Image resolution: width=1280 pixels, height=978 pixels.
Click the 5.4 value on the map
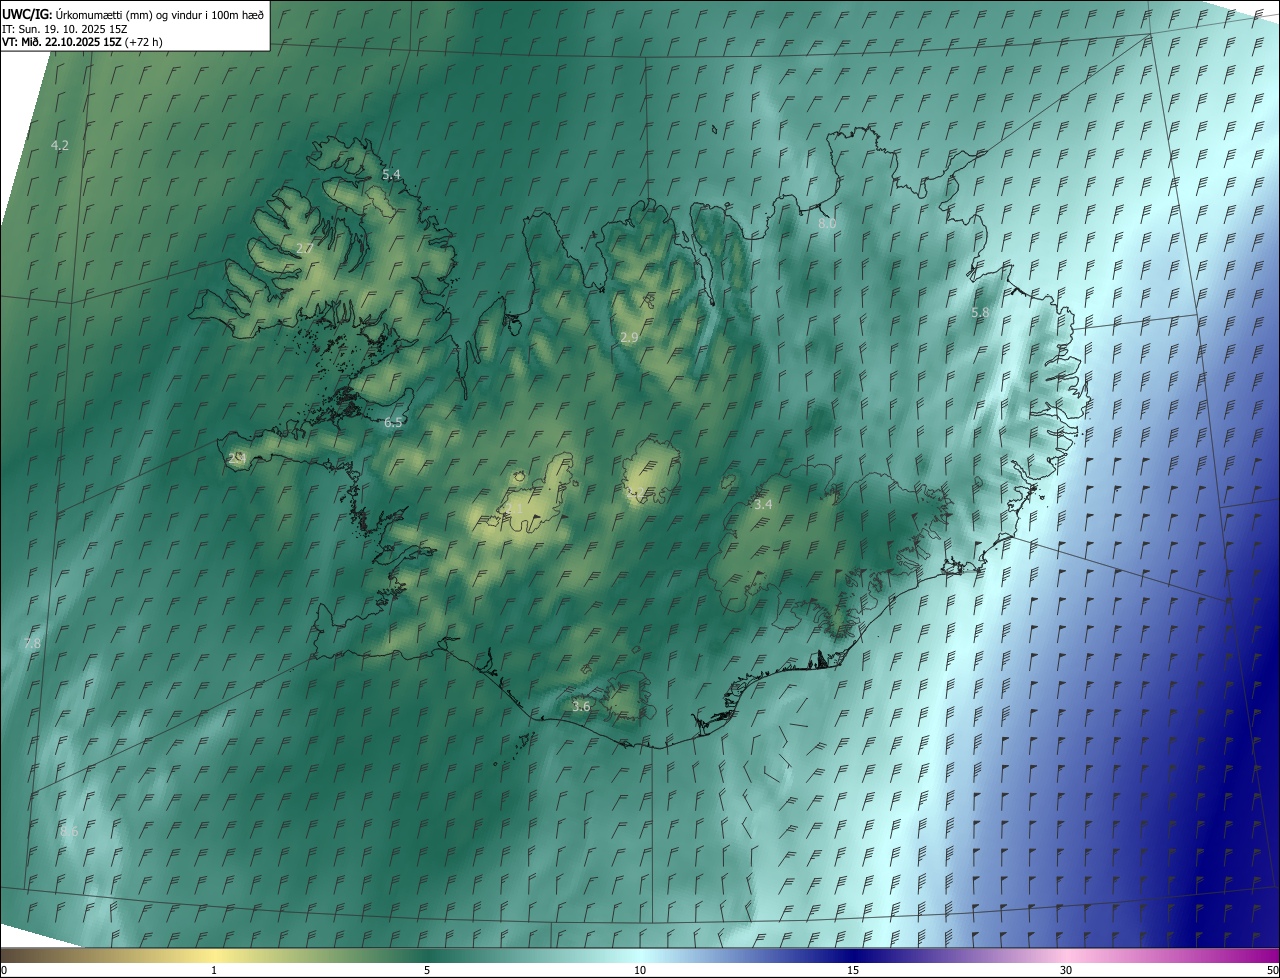[391, 174]
